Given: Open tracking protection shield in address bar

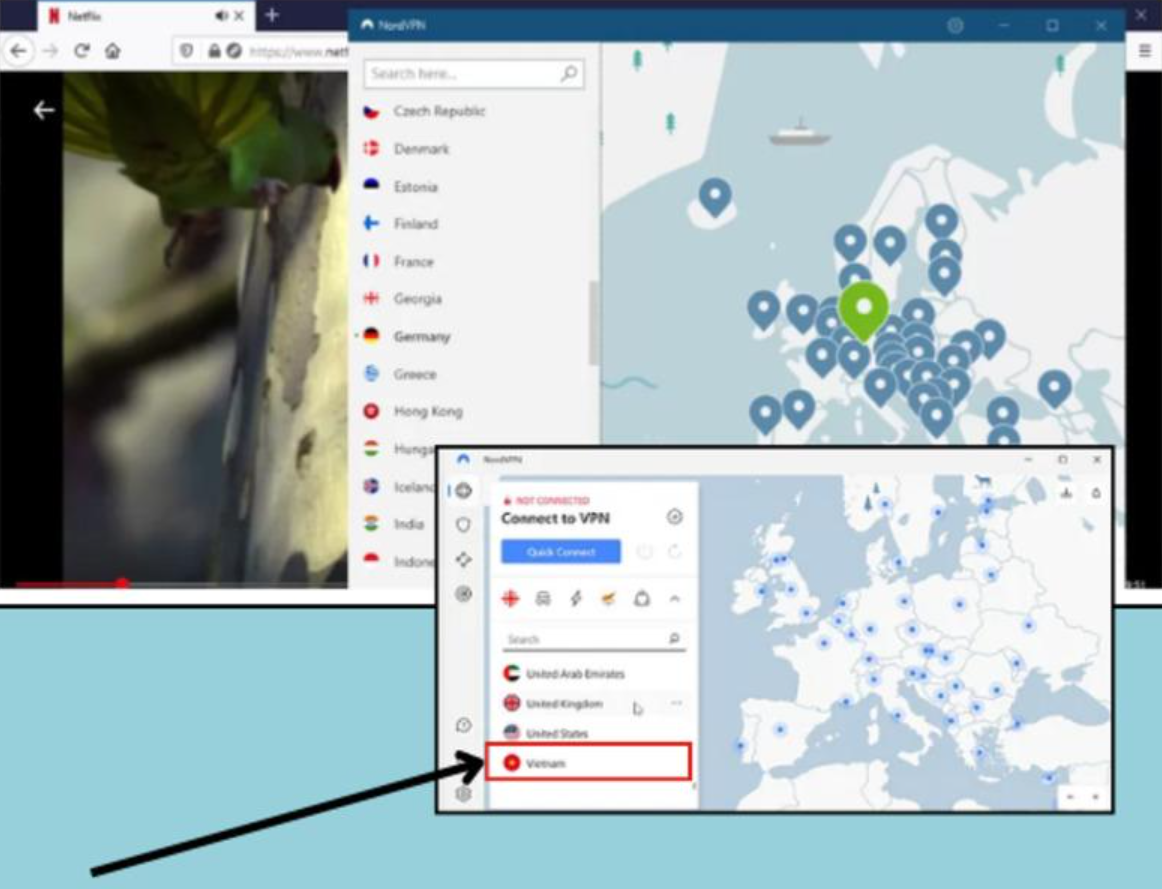Looking at the screenshot, I should (187, 51).
